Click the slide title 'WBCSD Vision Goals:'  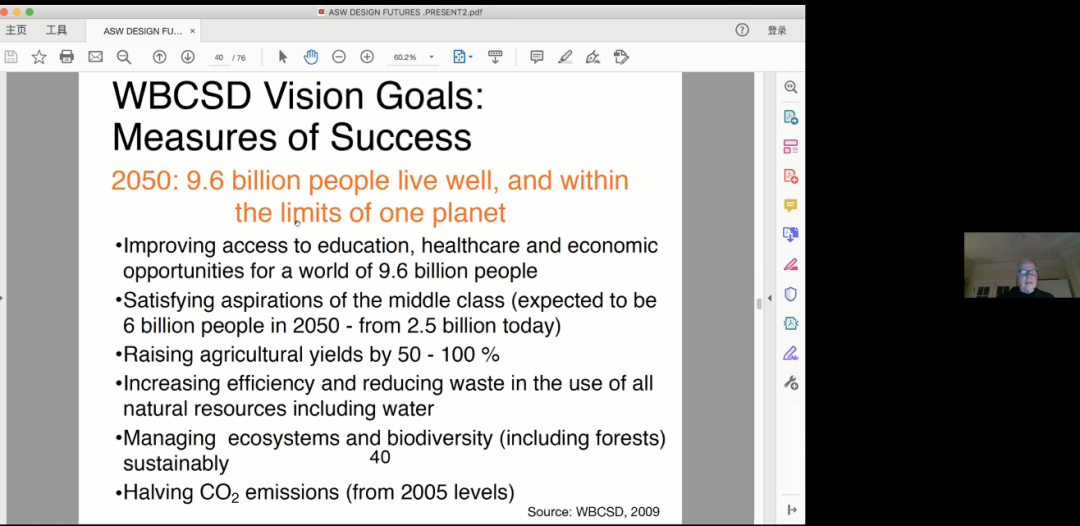298,96
